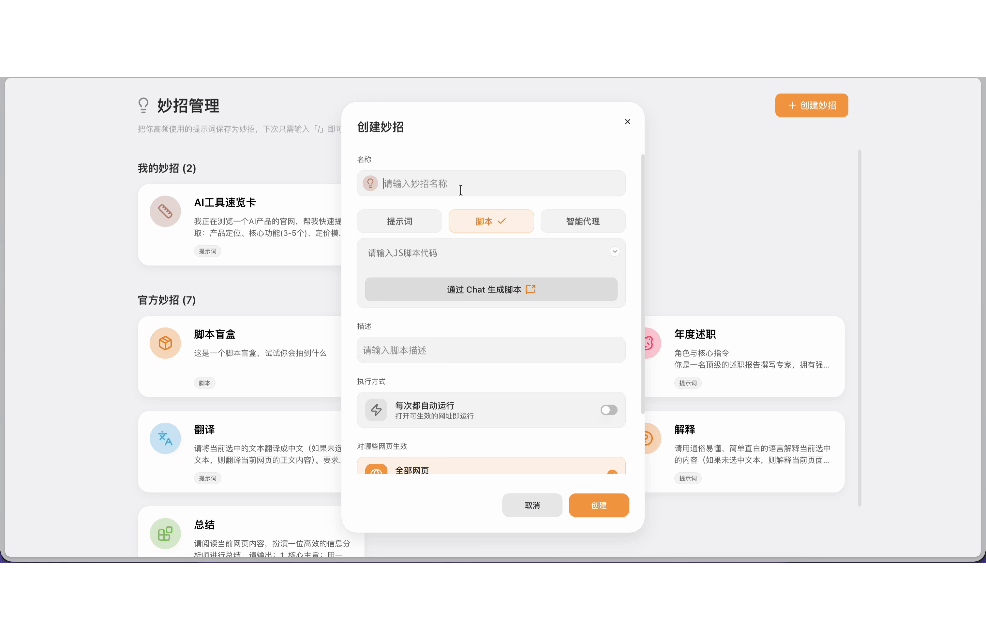Select the 脚本 tab
This screenshot has height=640, width=986.
(x=491, y=221)
